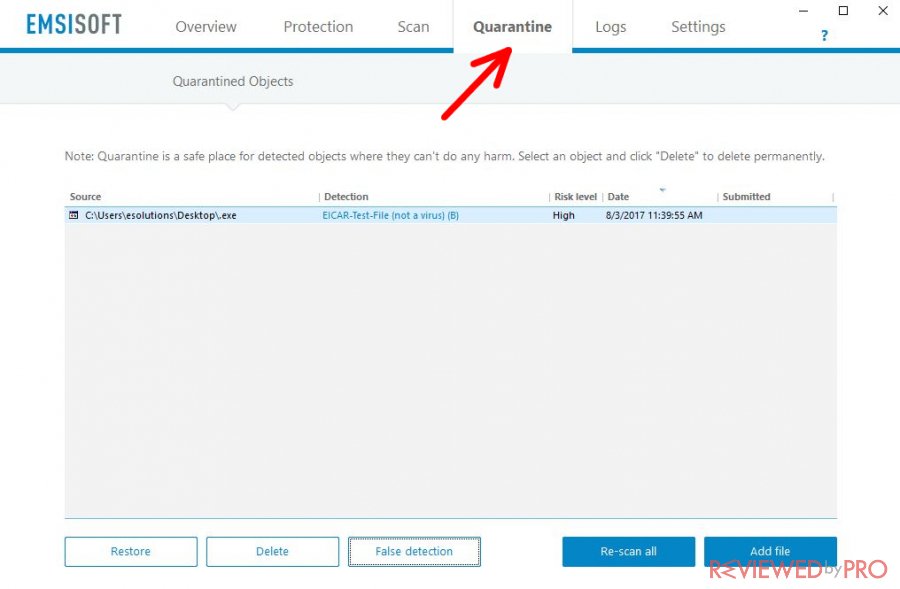This screenshot has width=900, height=589.
Task: Open the Logs tab
Action: pyautogui.click(x=611, y=27)
